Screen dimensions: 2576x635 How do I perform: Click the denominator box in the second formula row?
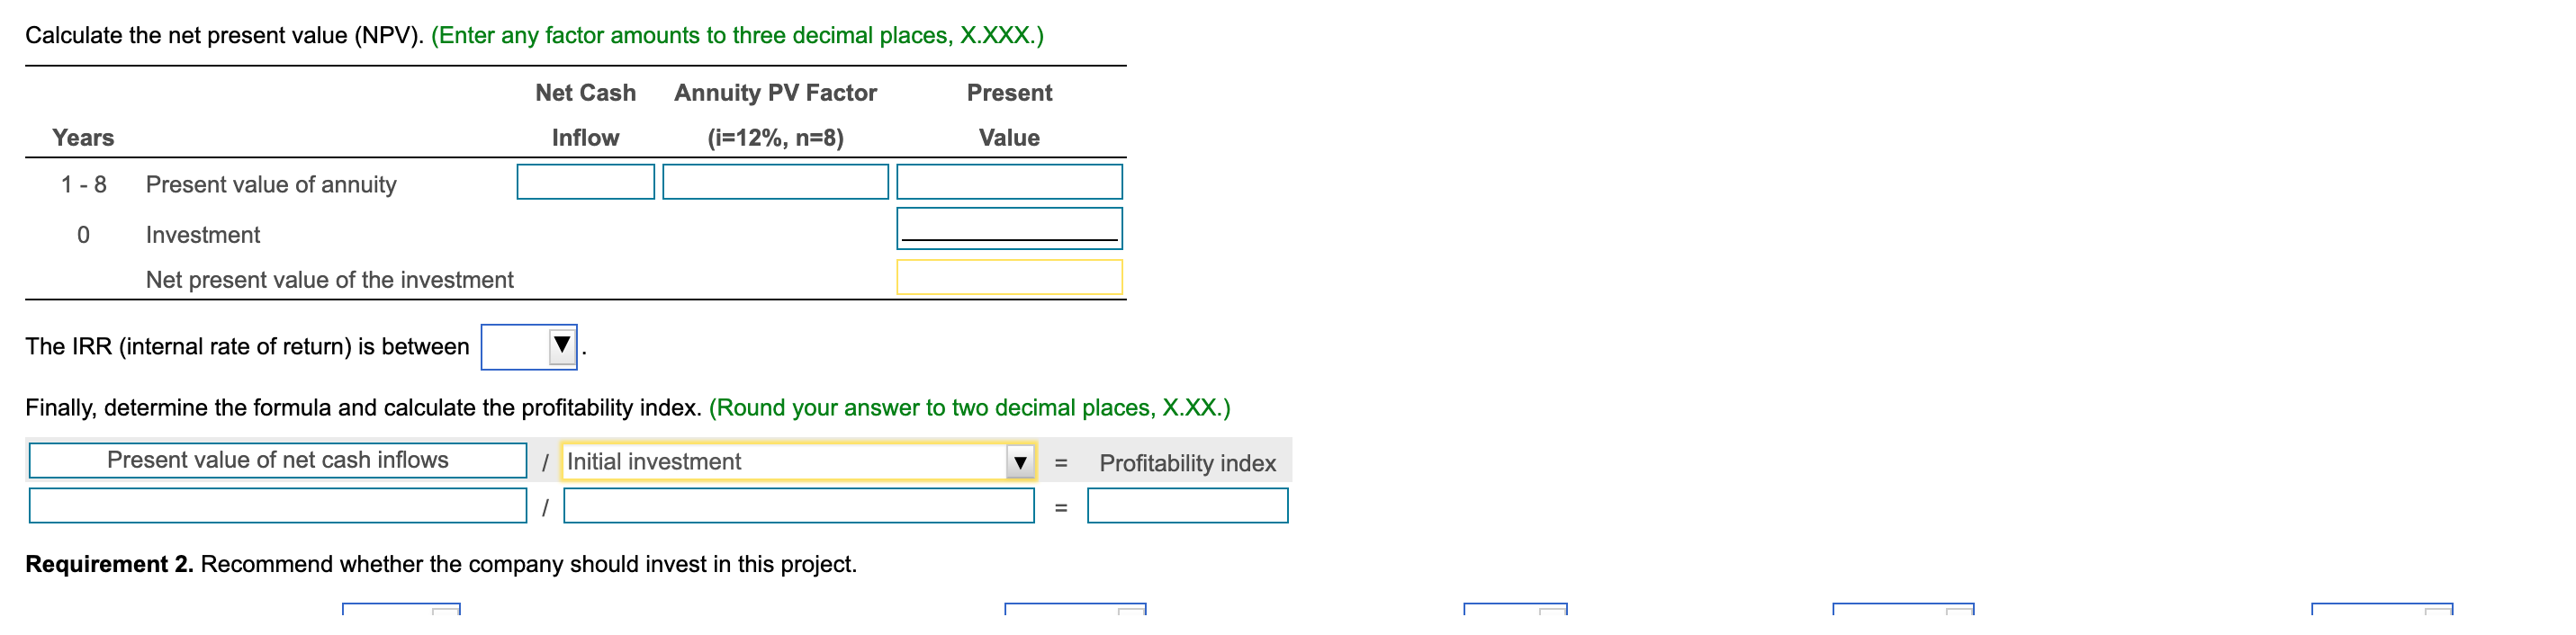point(798,506)
